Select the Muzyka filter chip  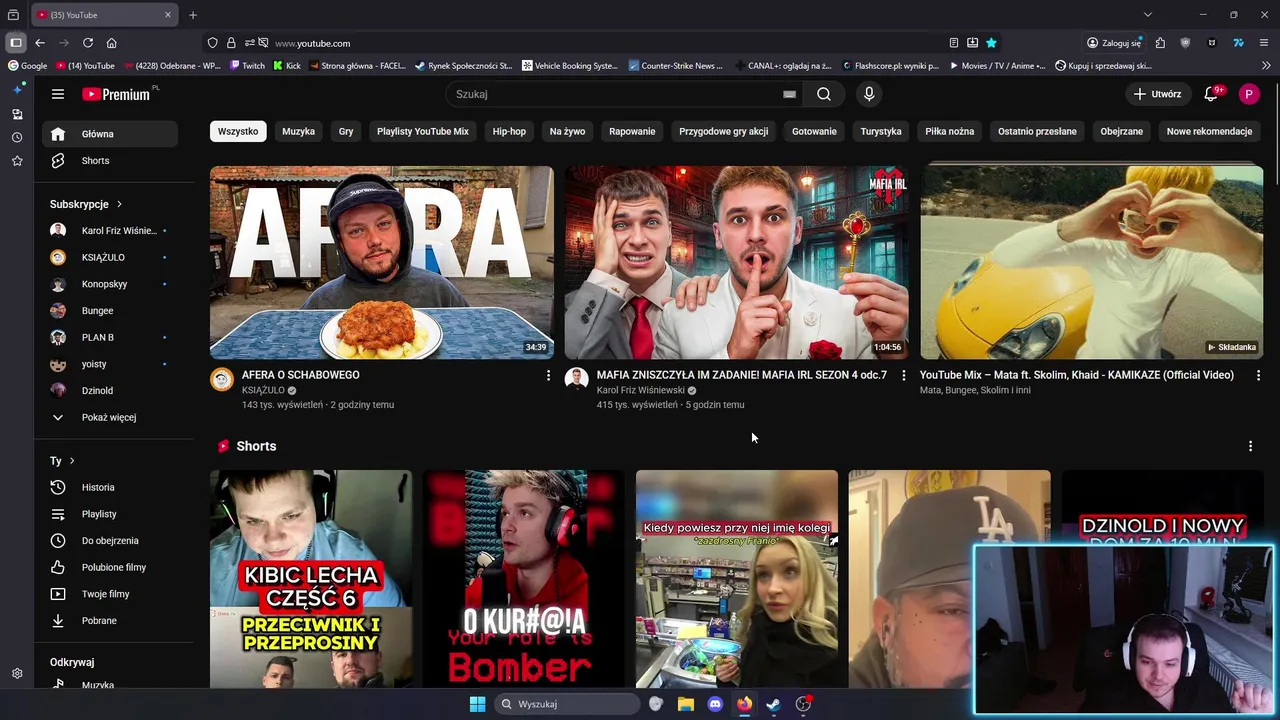pos(298,131)
